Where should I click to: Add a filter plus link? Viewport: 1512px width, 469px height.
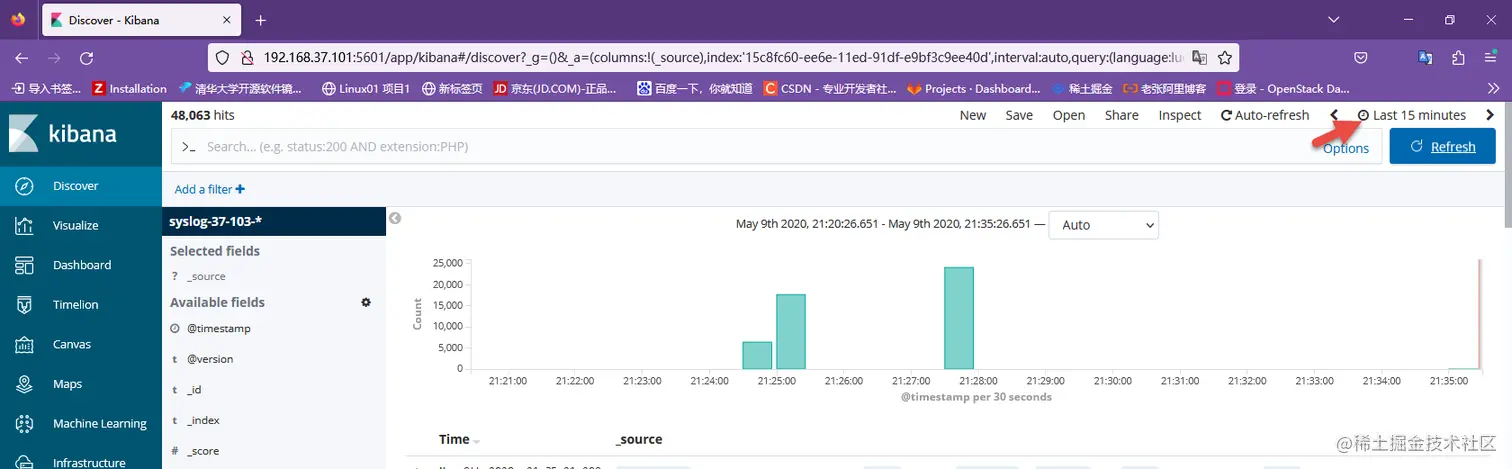pos(210,189)
